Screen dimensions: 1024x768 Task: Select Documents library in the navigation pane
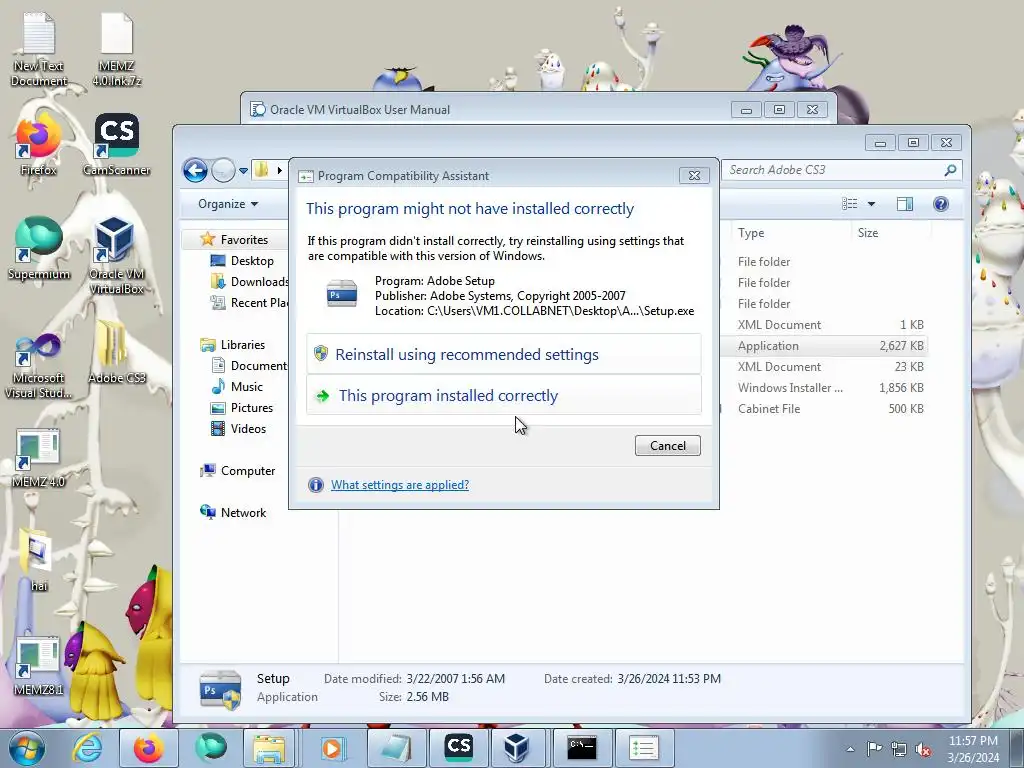tap(249, 366)
